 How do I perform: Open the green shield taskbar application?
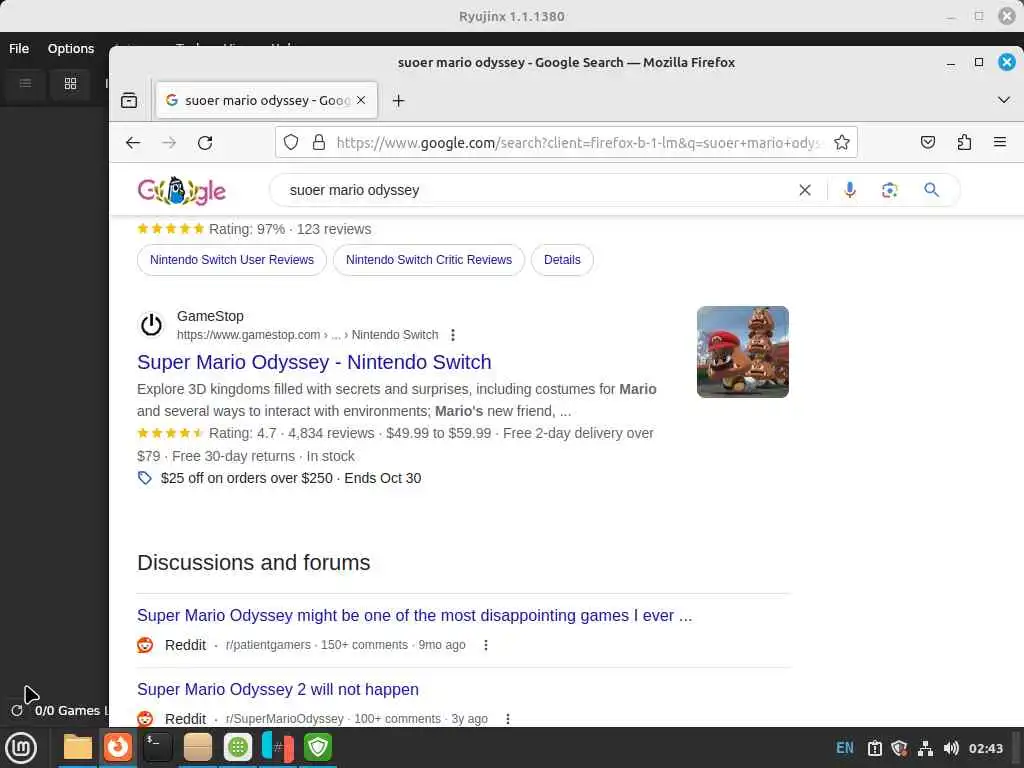pos(318,747)
